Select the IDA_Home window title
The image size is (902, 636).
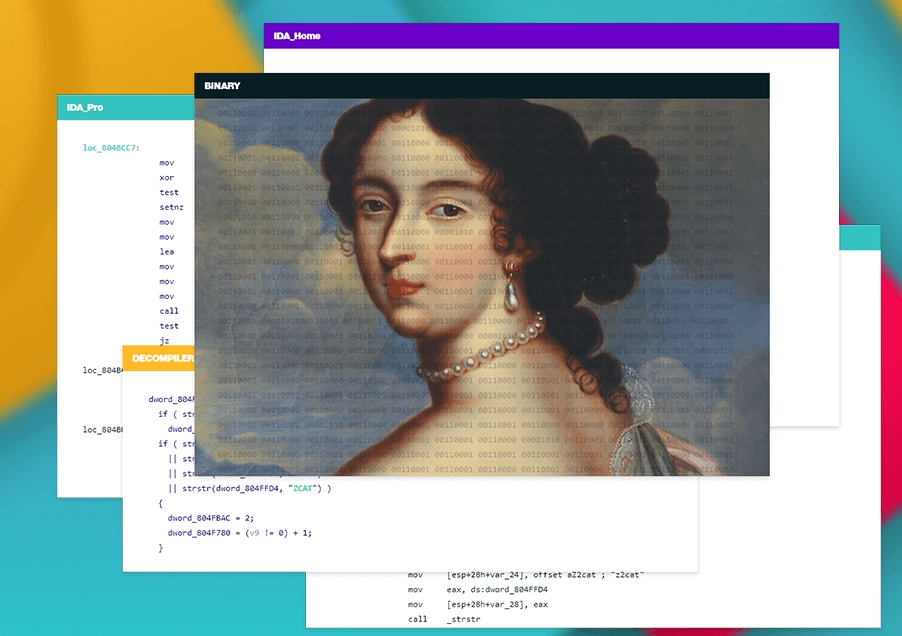click(297, 36)
